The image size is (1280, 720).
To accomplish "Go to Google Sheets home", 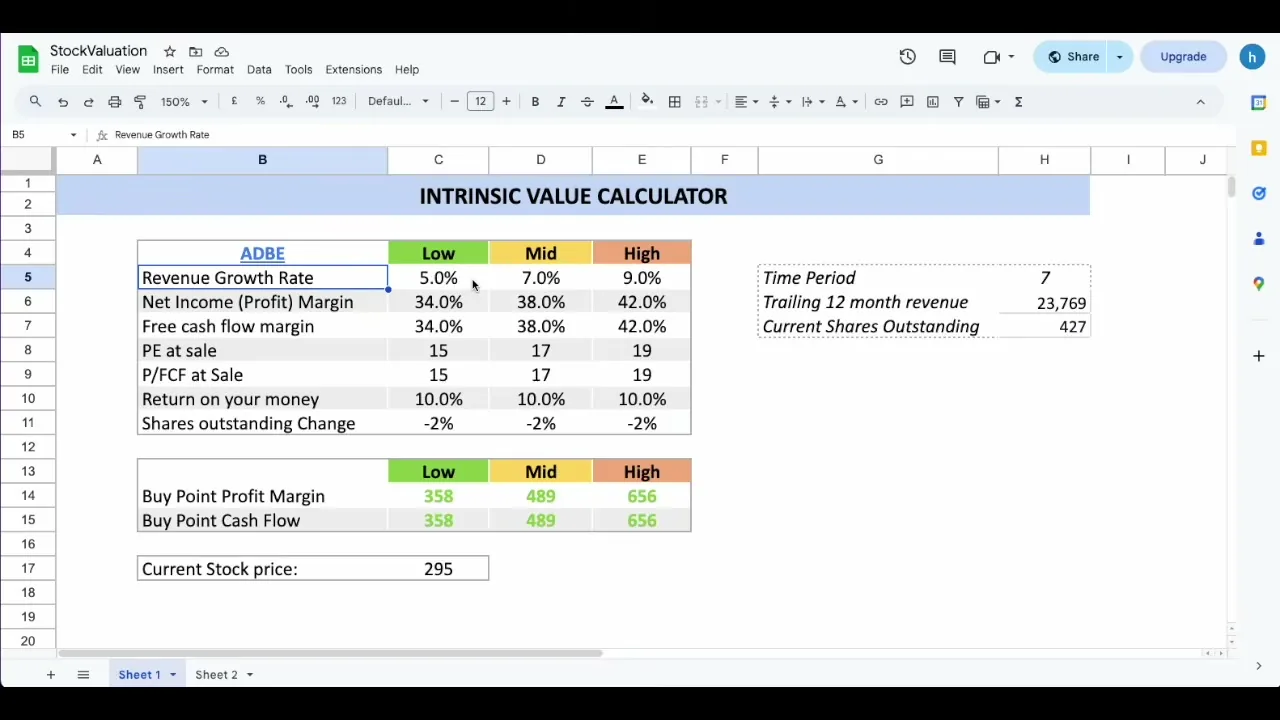I will 28,59.
